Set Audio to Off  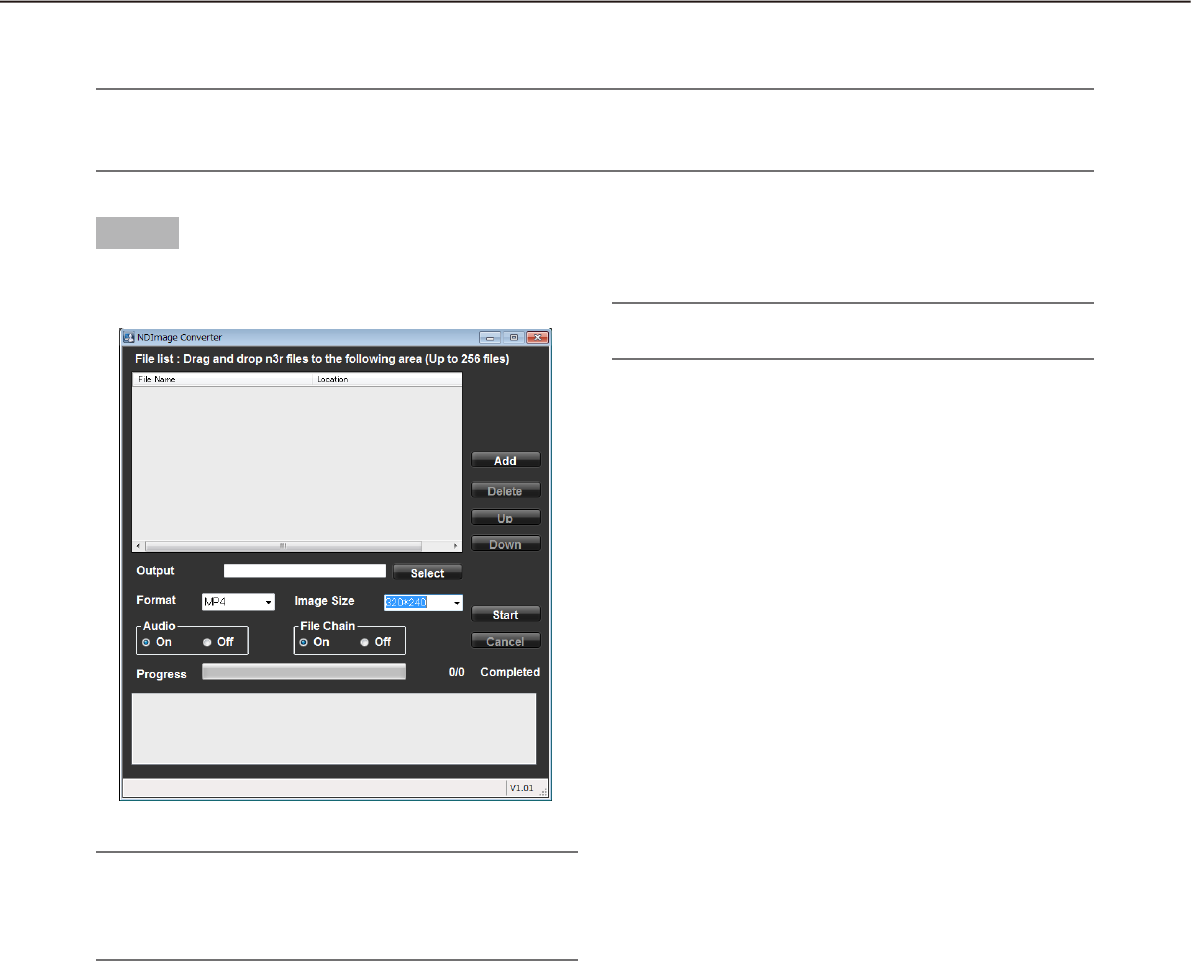(207, 643)
